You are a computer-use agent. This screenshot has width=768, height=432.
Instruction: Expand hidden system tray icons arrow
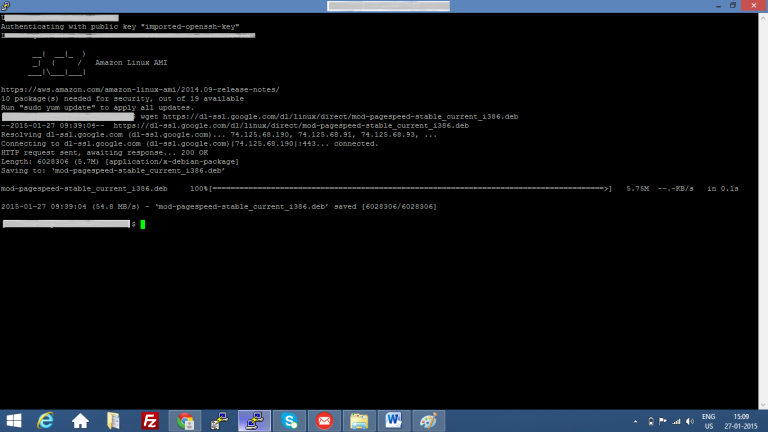click(637, 421)
